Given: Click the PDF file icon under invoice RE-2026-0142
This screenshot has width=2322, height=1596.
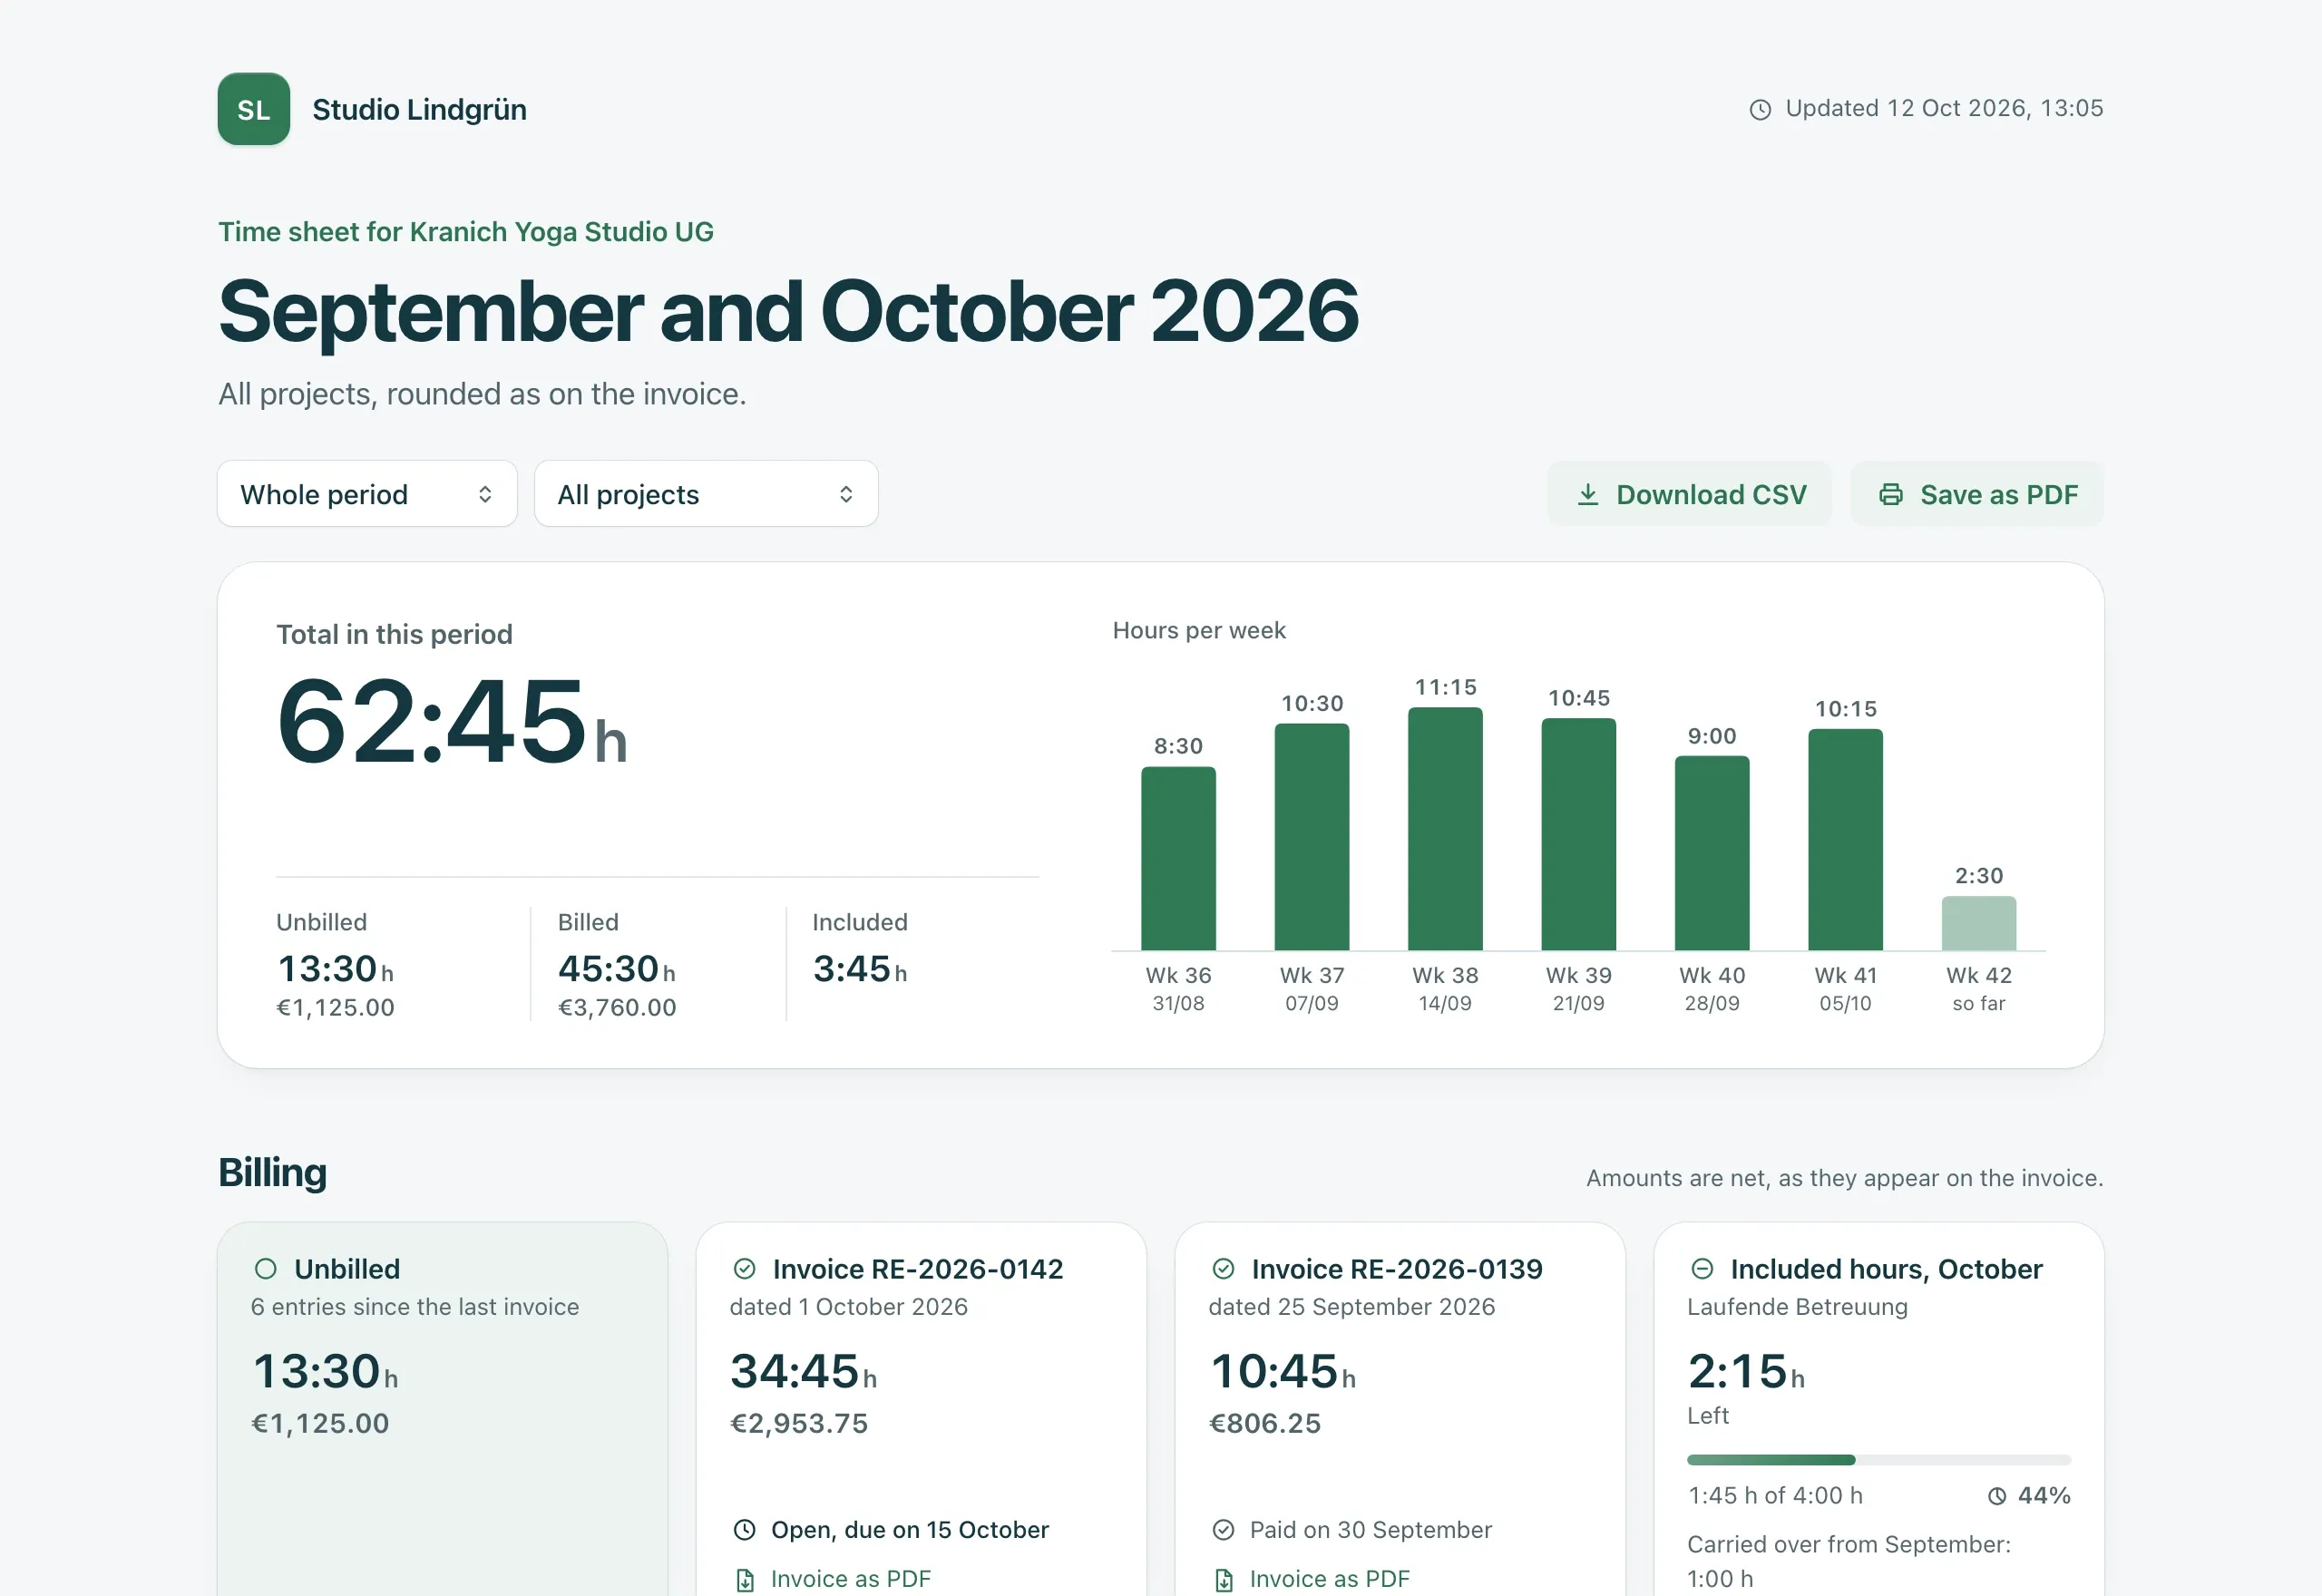Looking at the screenshot, I should pos(745,1580).
